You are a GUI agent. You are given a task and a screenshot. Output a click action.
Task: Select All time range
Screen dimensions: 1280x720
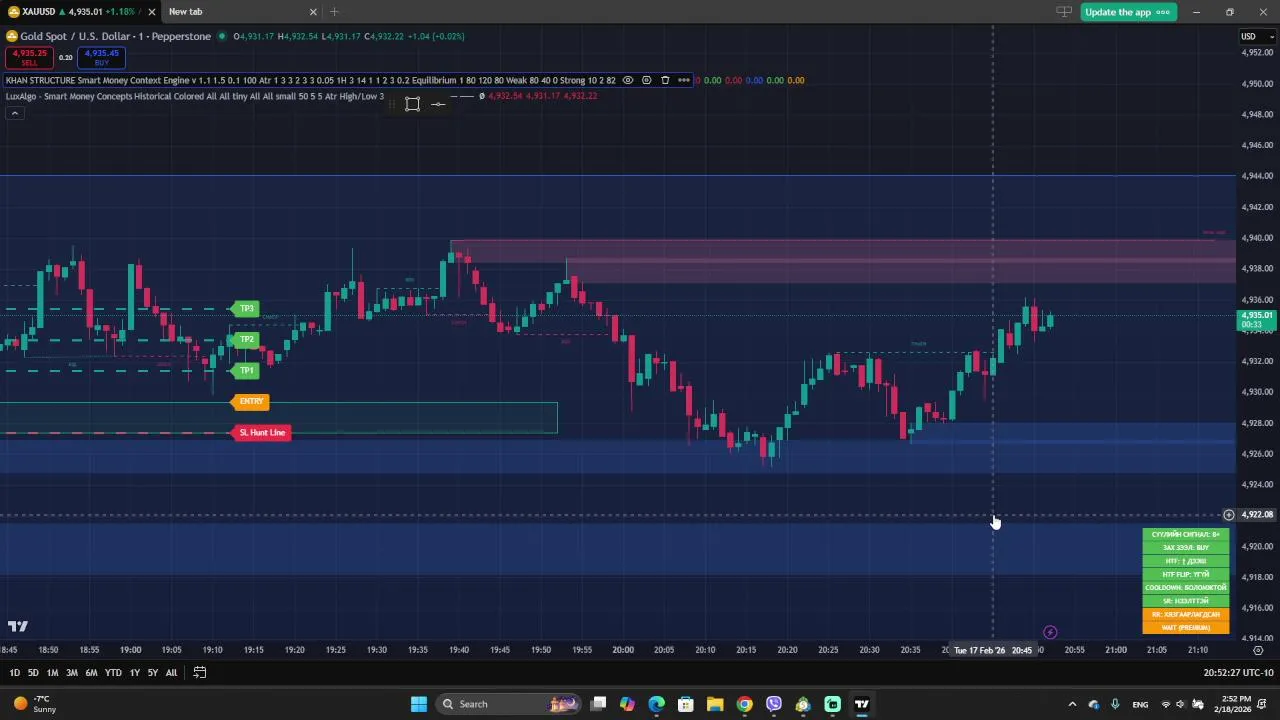coord(171,673)
